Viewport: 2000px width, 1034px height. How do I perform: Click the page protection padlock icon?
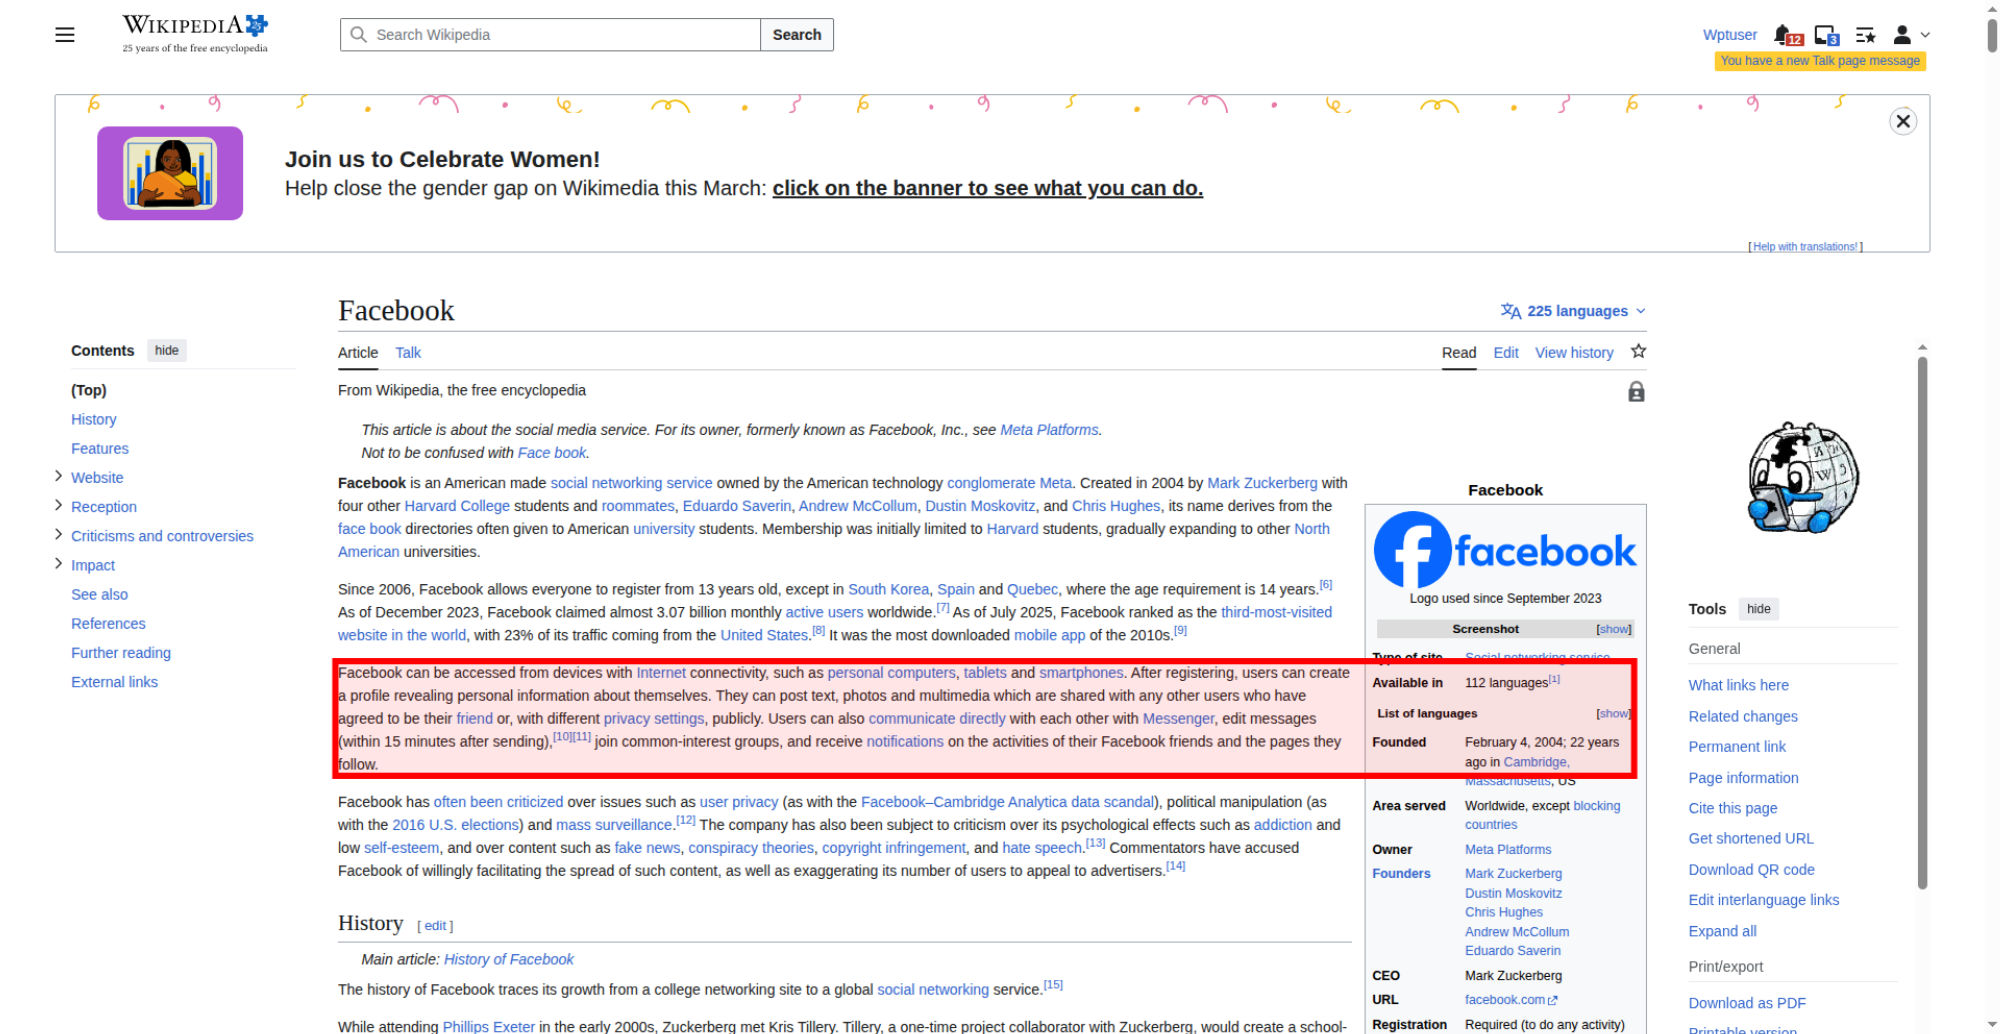pos(1636,391)
